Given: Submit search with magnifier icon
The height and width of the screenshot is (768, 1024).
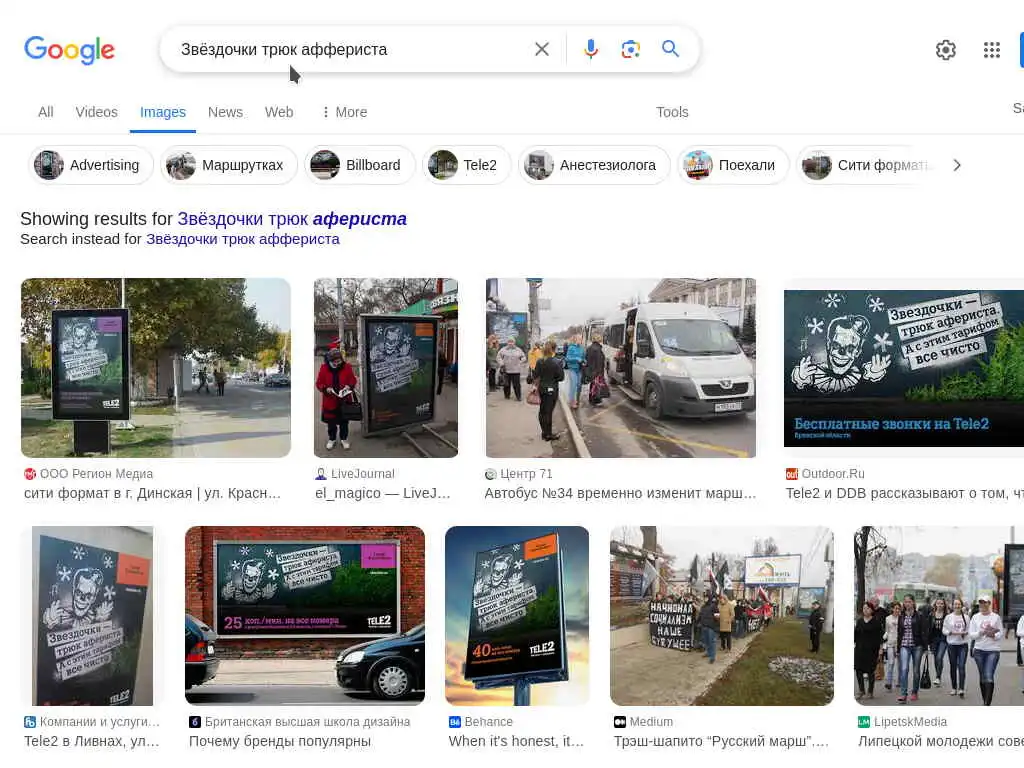Looking at the screenshot, I should tap(670, 49).
